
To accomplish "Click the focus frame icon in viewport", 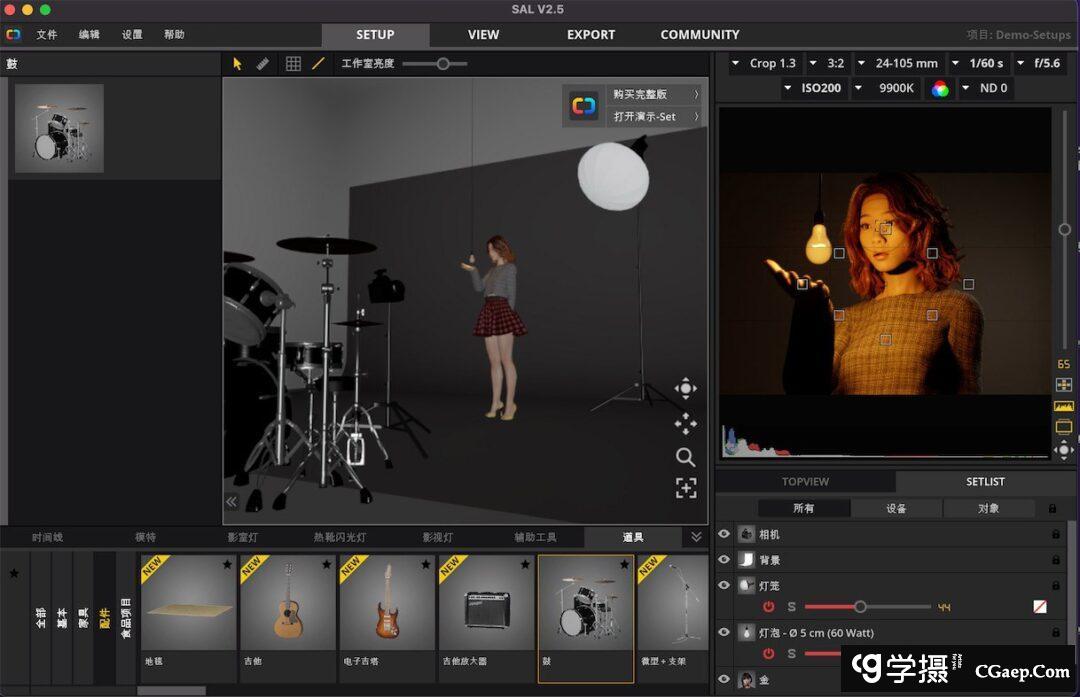I will coord(685,488).
